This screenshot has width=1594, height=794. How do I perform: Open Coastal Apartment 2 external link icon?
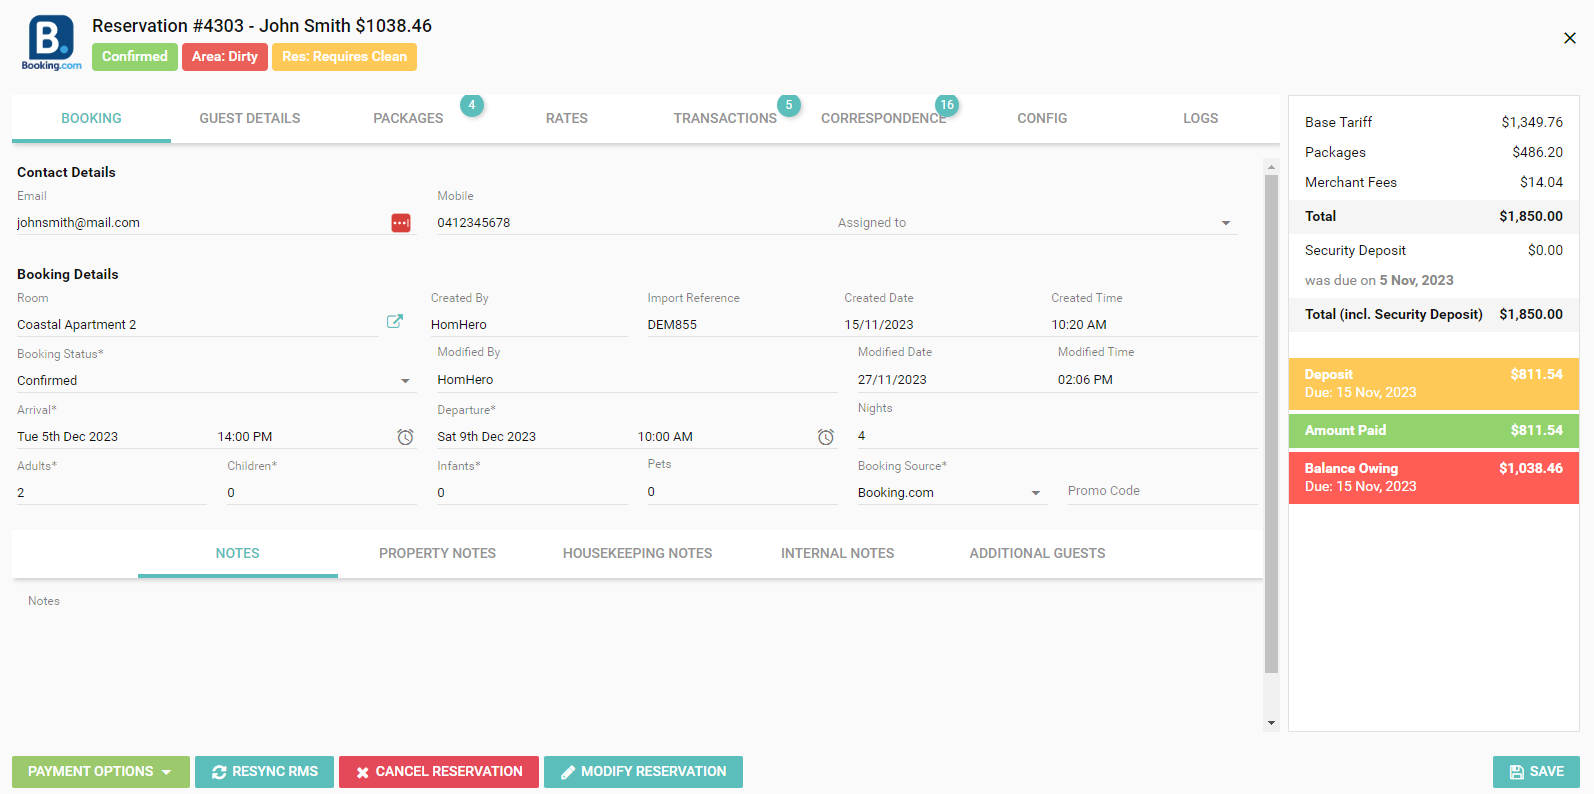click(x=395, y=321)
